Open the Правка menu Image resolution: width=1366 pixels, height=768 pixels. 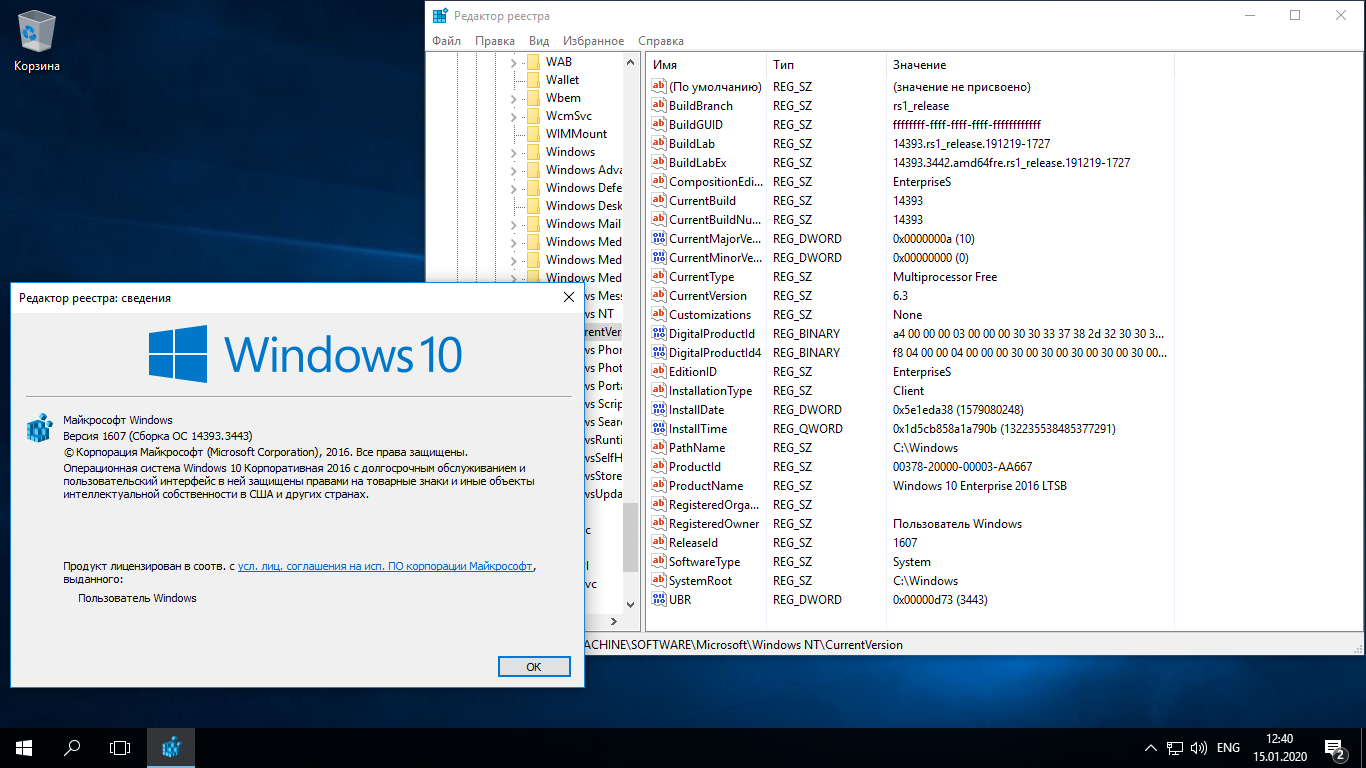tap(495, 41)
